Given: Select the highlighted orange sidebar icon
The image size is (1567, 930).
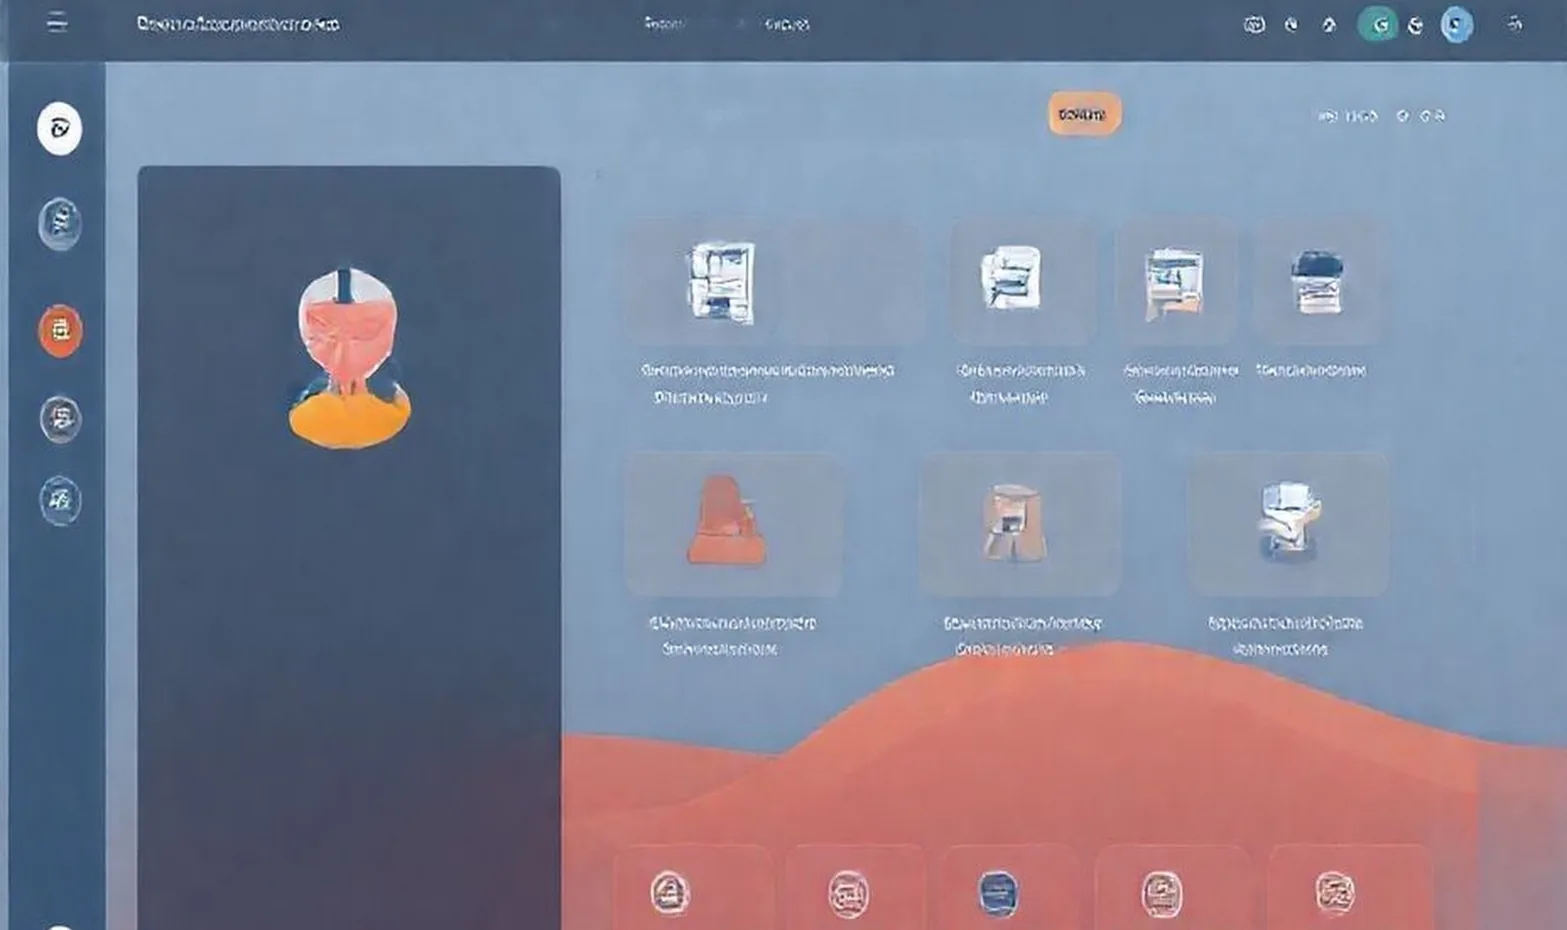Looking at the screenshot, I should pos(59,331).
